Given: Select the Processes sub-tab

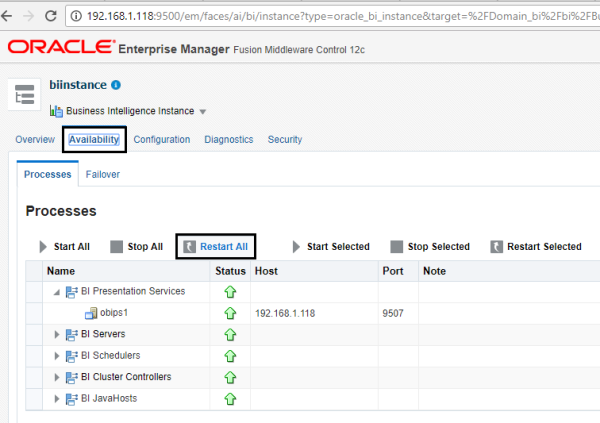Looking at the screenshot, I should point(47,174).
